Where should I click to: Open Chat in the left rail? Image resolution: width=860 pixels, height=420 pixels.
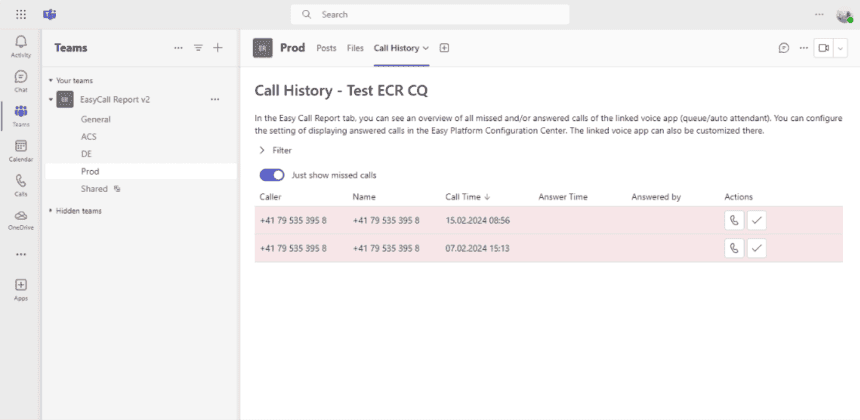click(x=21, y=81)
